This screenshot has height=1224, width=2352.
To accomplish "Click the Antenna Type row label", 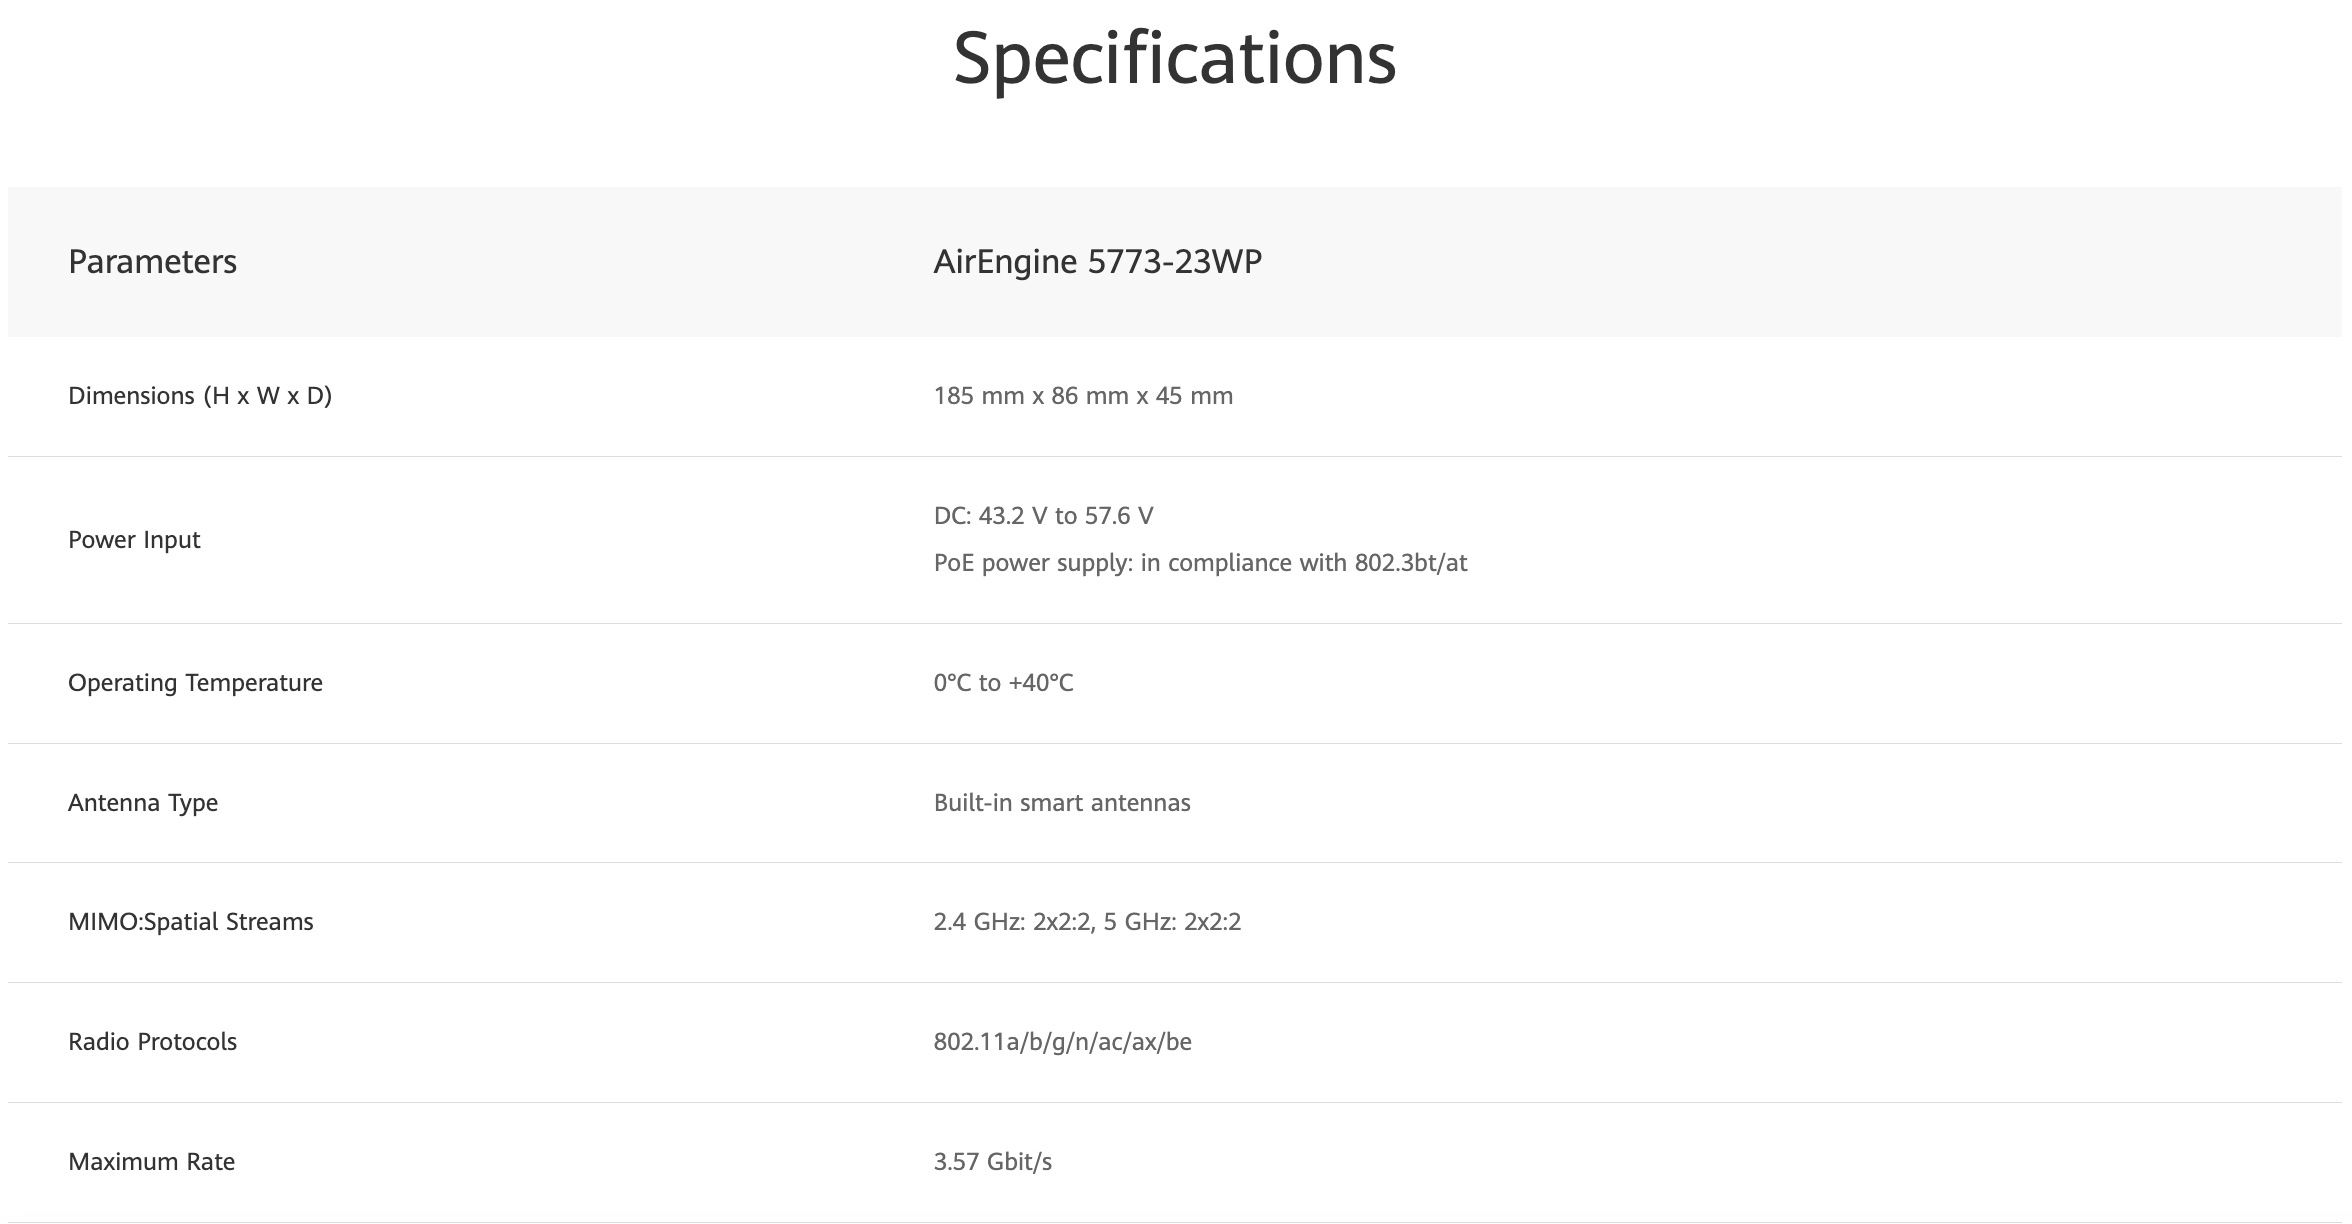I will click(143, 803).
